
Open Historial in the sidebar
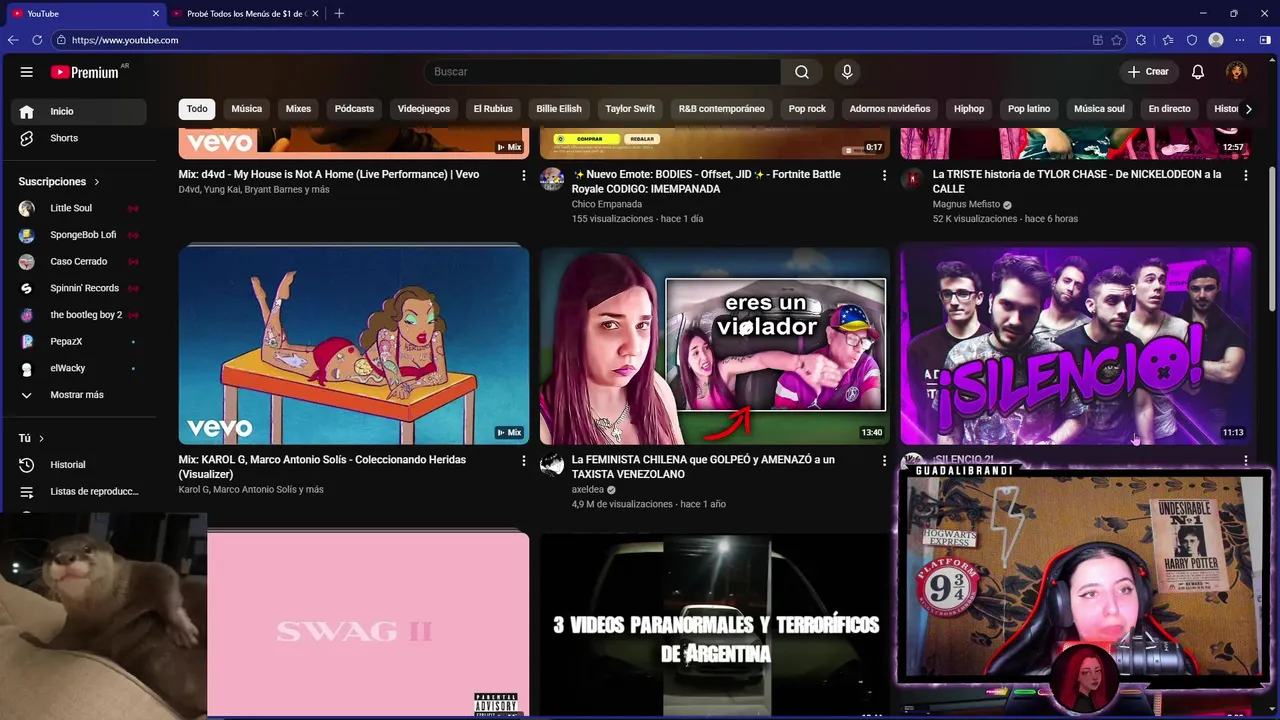79,465
